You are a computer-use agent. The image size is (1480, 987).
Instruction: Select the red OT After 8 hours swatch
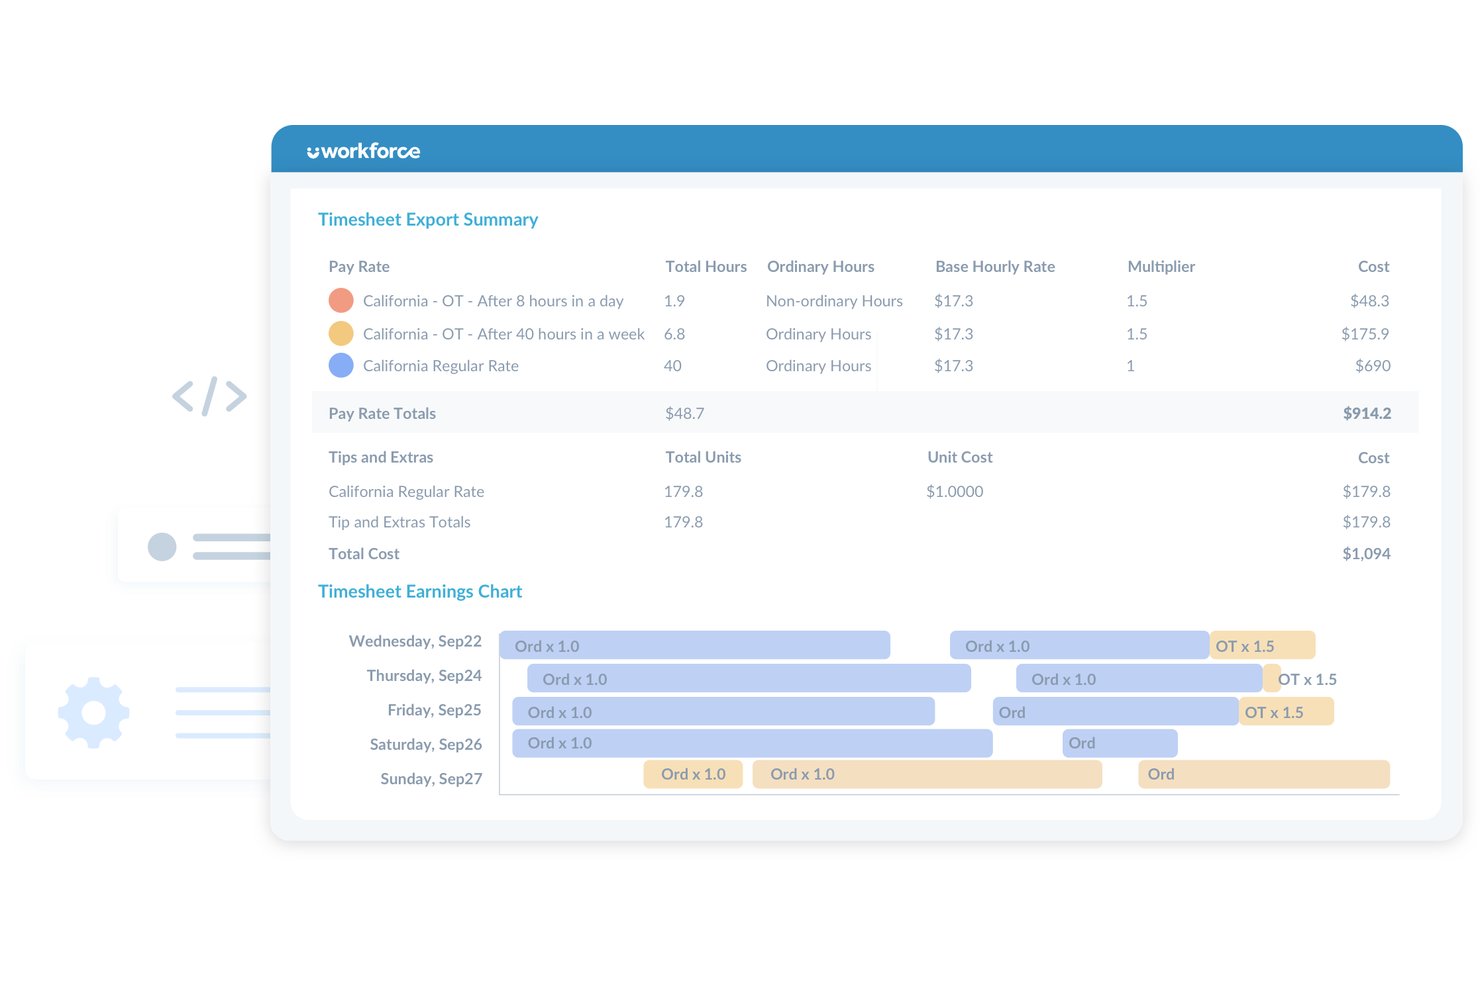(x=341, y=300)
